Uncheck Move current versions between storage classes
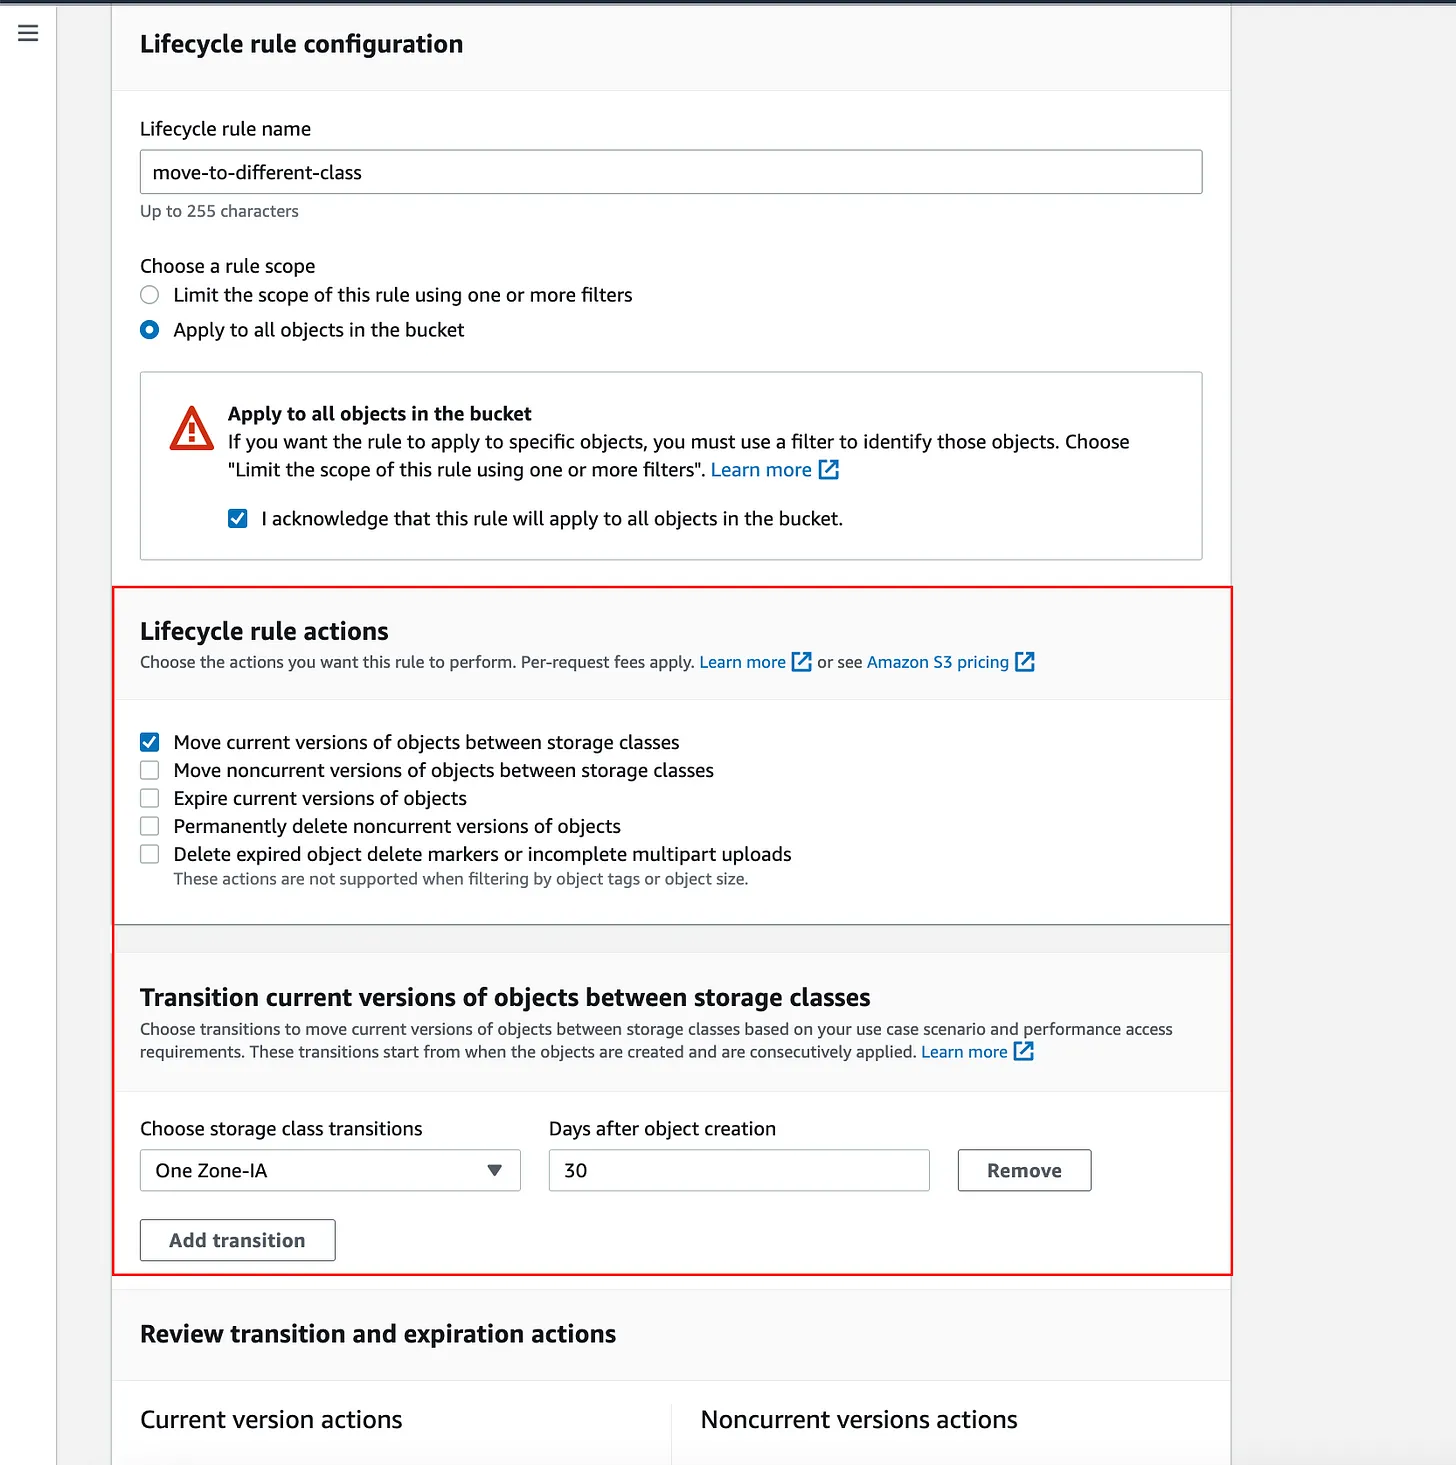 [149, 742]
